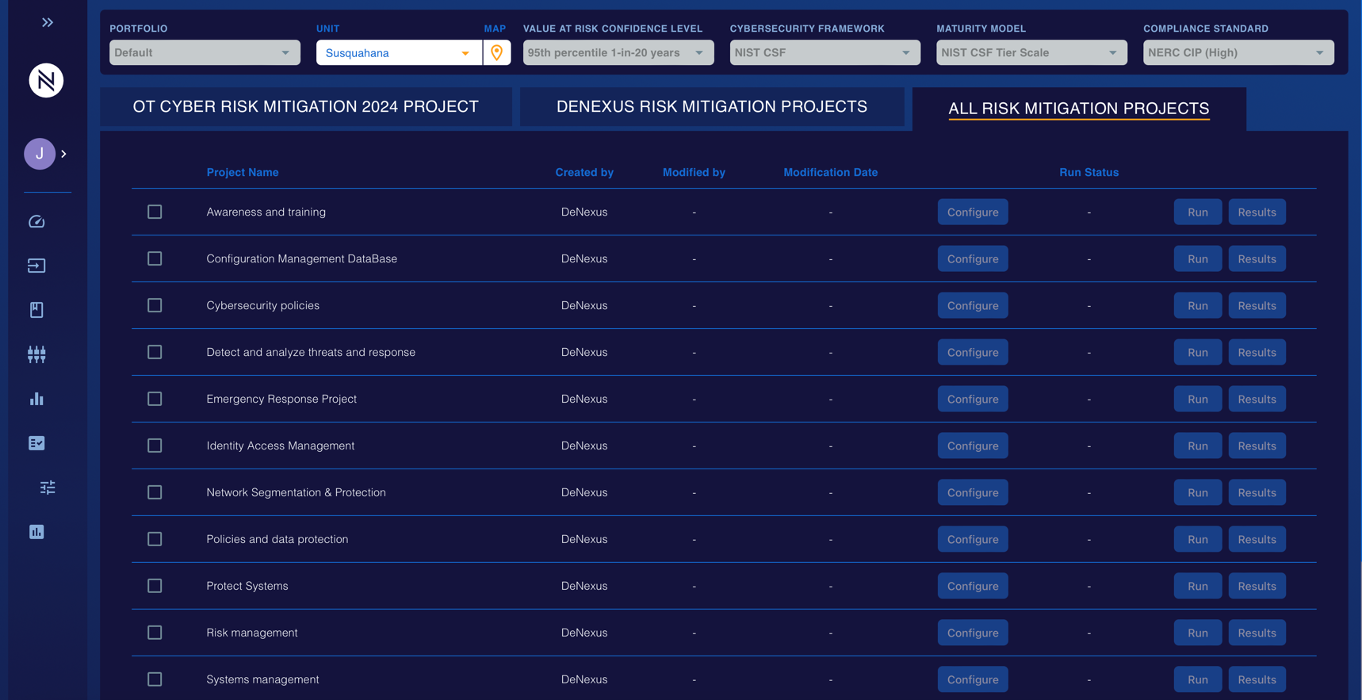This screenshot has height=700, width=1362.
Task: Expand the Compliance Standard dropdown
Action: 1237,53
